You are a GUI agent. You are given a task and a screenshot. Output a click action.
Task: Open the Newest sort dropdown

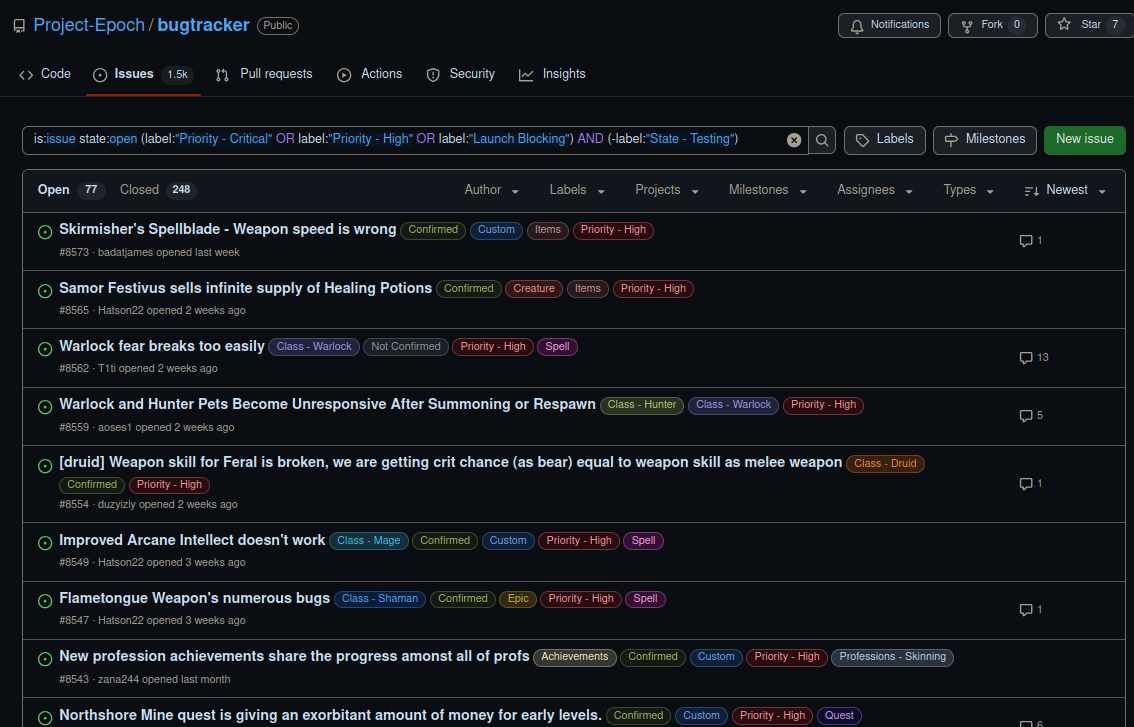(1065, 190)
